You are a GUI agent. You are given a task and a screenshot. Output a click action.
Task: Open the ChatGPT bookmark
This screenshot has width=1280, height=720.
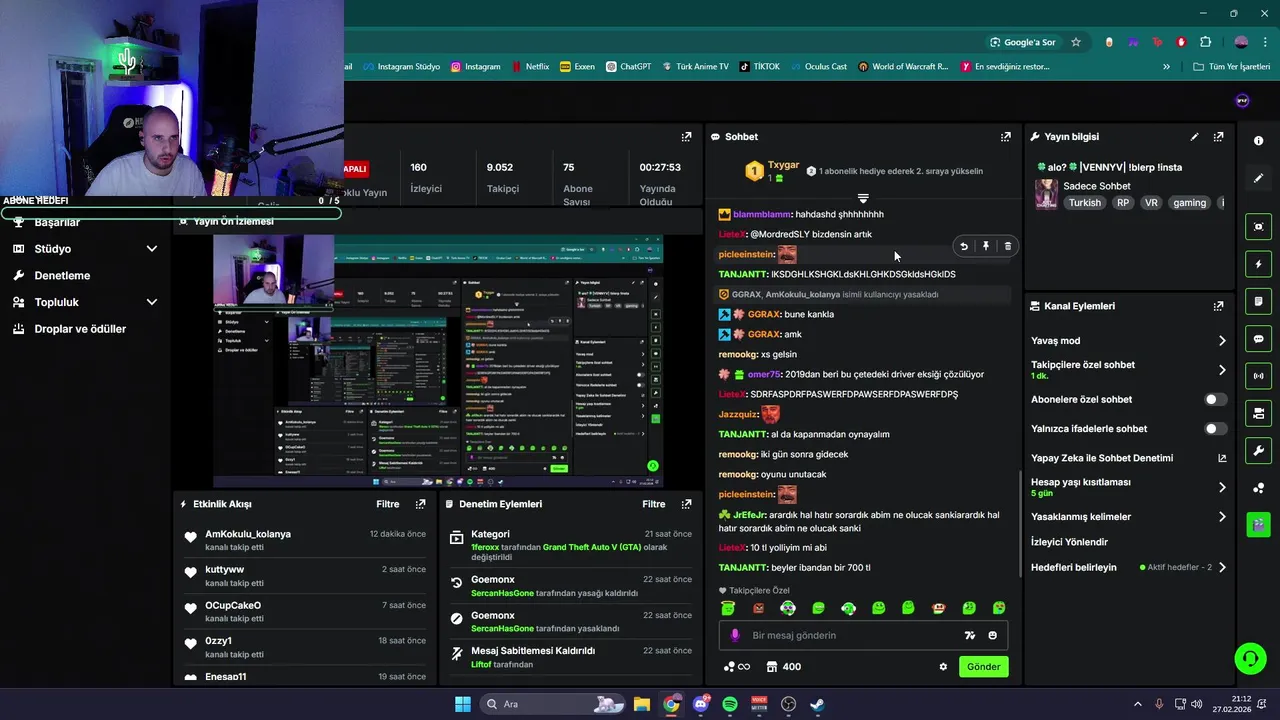(x=627, y=67)
